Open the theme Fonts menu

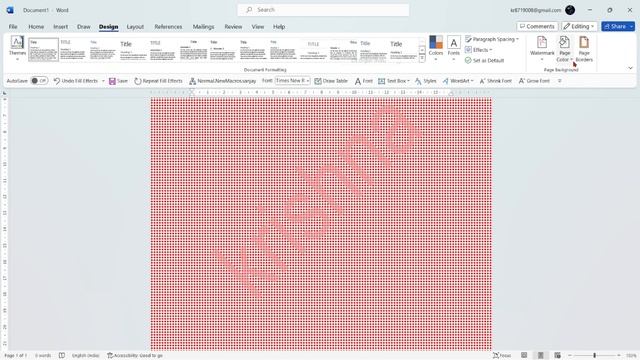point(453,48)
